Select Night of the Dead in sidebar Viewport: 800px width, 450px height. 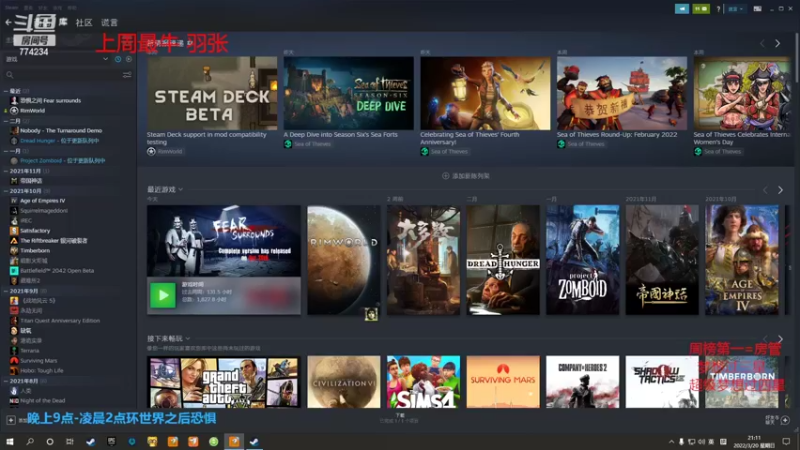[x=42, y=401]
